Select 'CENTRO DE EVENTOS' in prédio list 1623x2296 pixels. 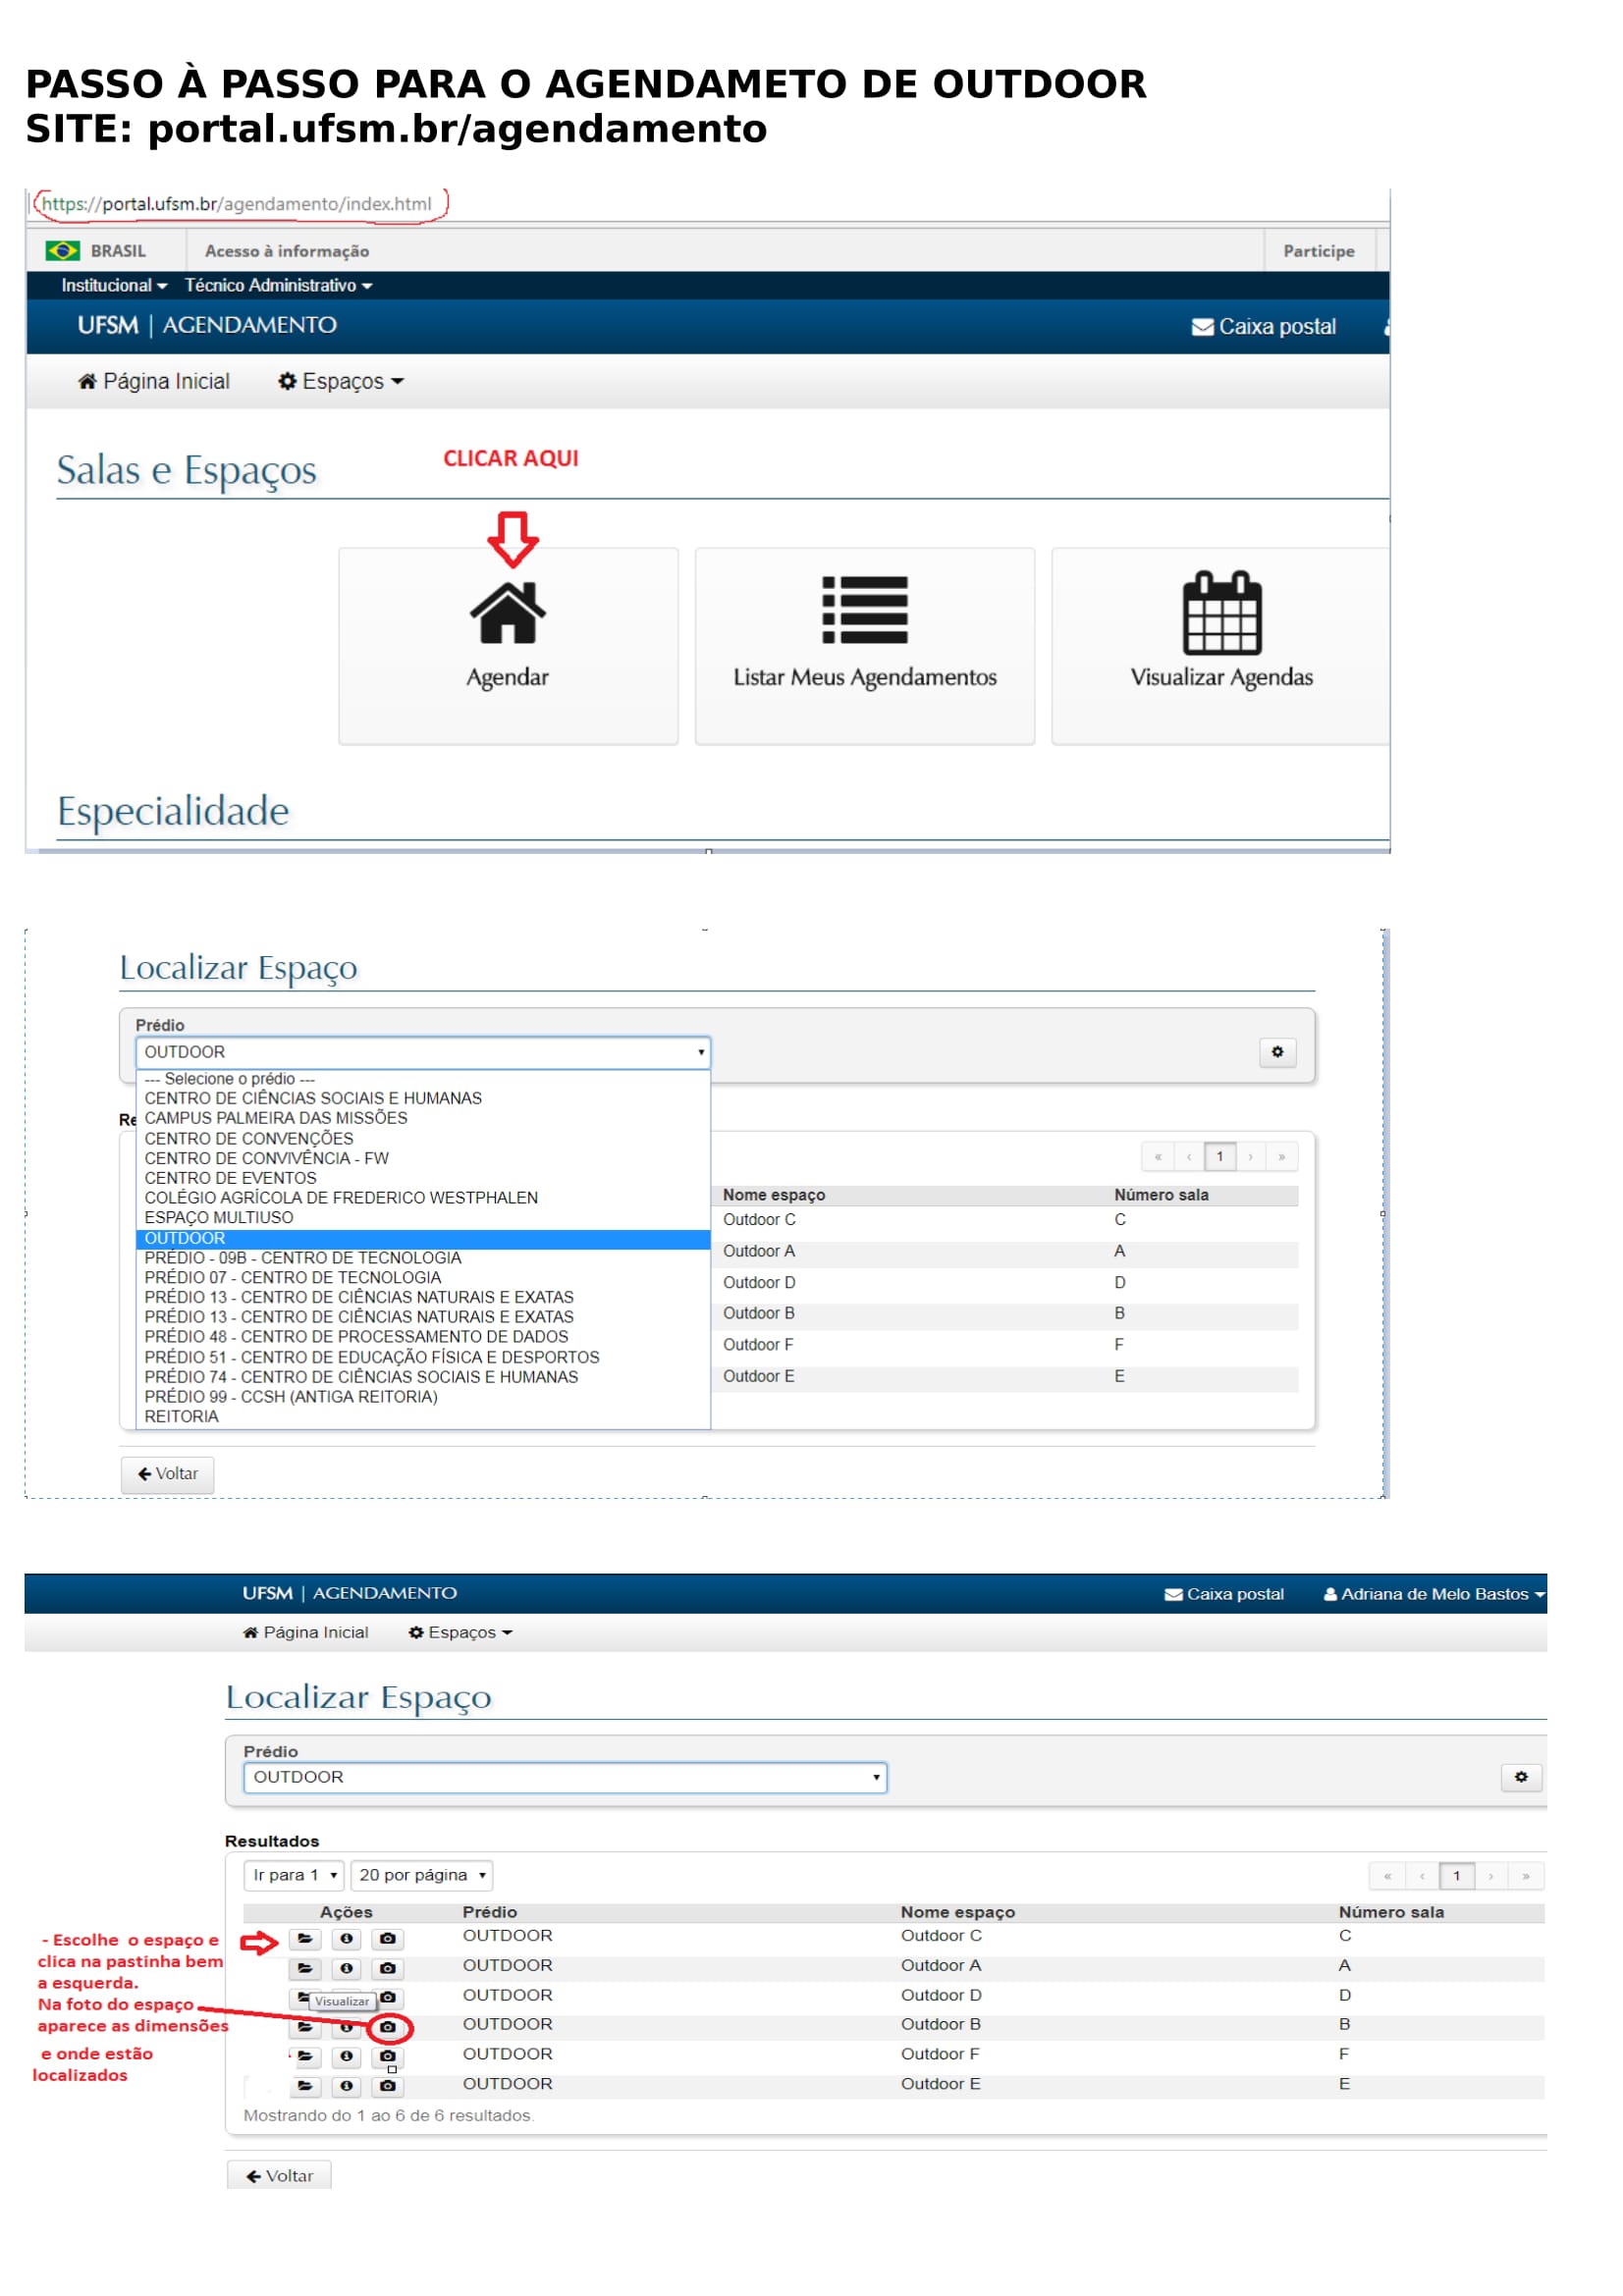point(230,1178)
